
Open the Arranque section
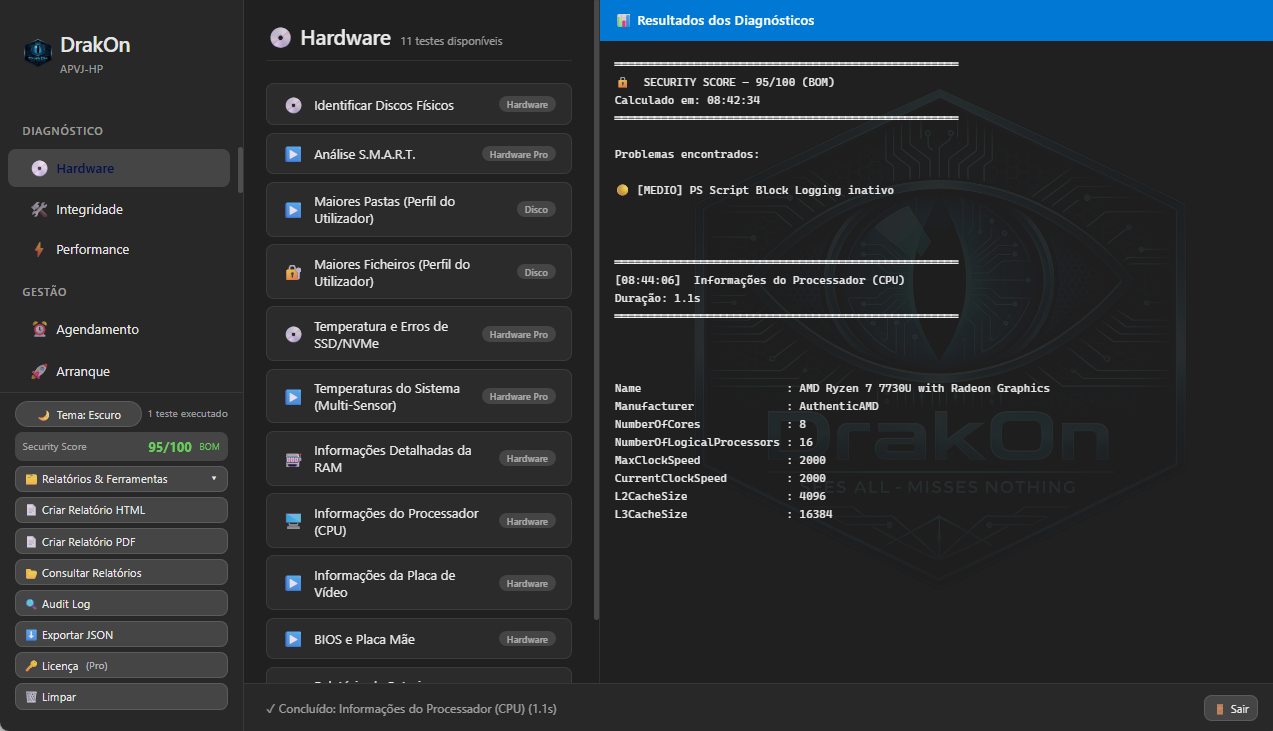click(x=119, y=371)
